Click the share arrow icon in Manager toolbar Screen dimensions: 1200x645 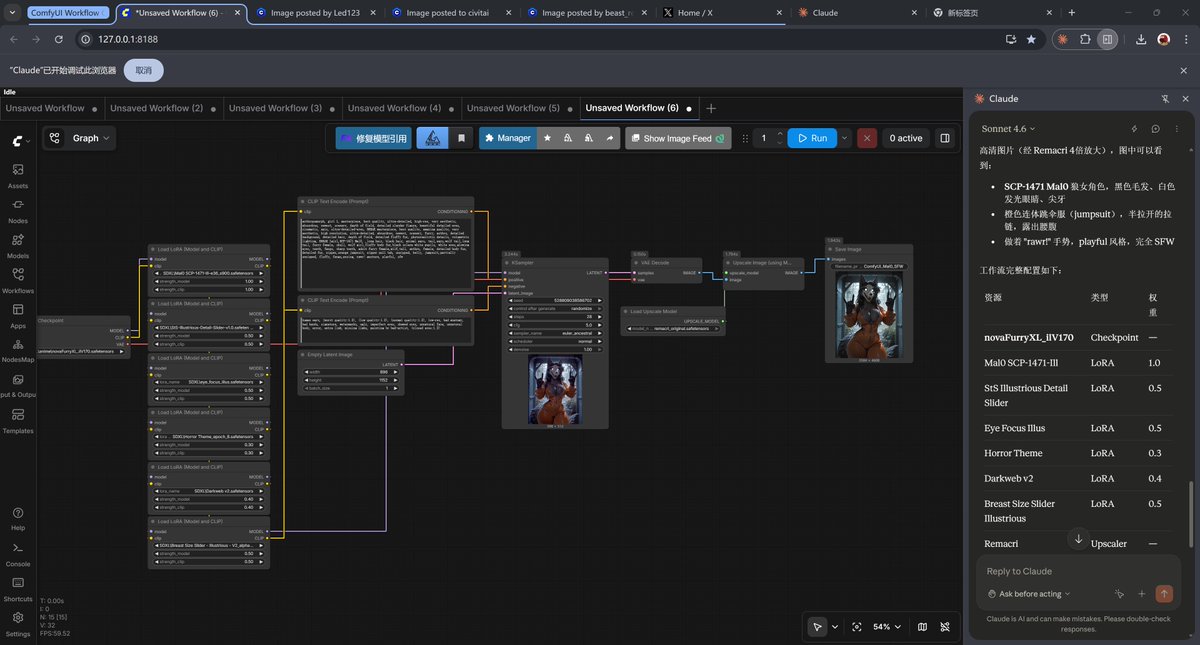[610, 138]
